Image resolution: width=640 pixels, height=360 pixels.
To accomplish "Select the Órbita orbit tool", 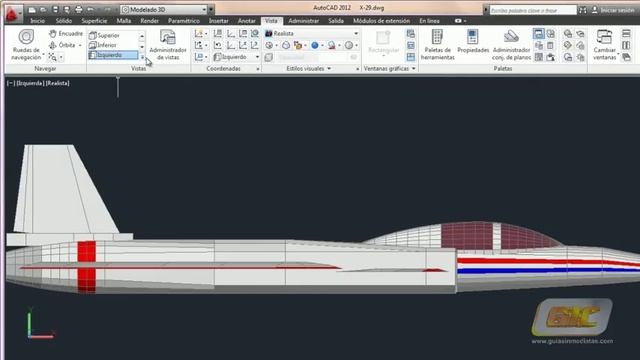I will (x=63, y=45).
